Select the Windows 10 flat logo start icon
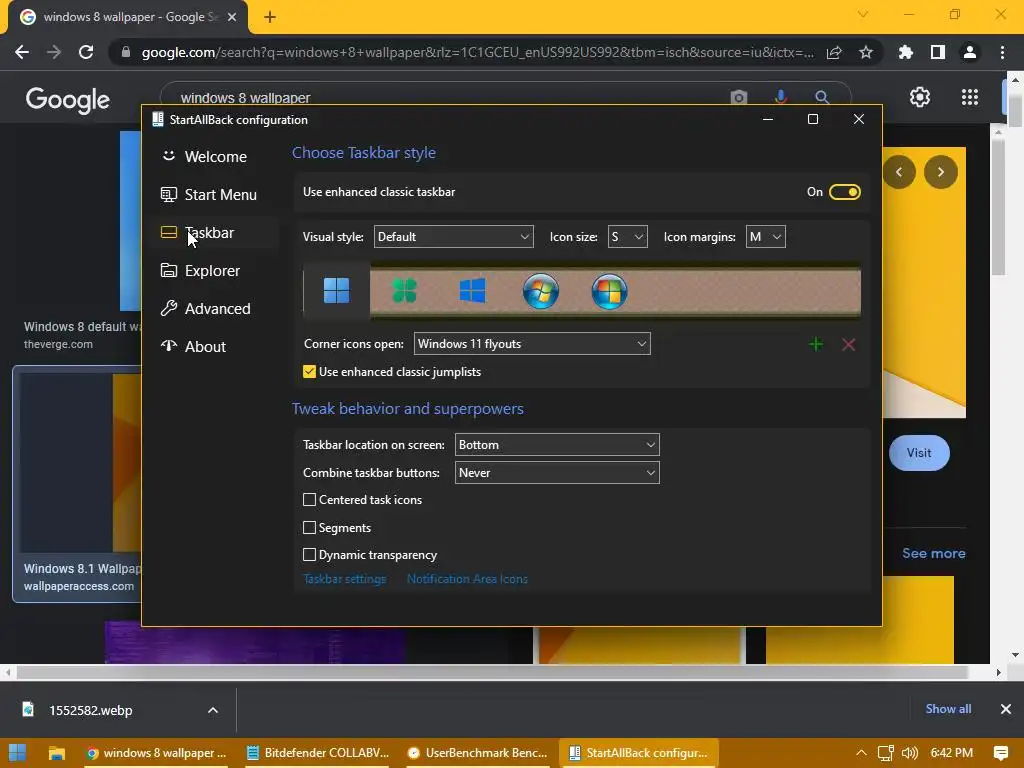 pyautogui.click(x=472, y=291)
